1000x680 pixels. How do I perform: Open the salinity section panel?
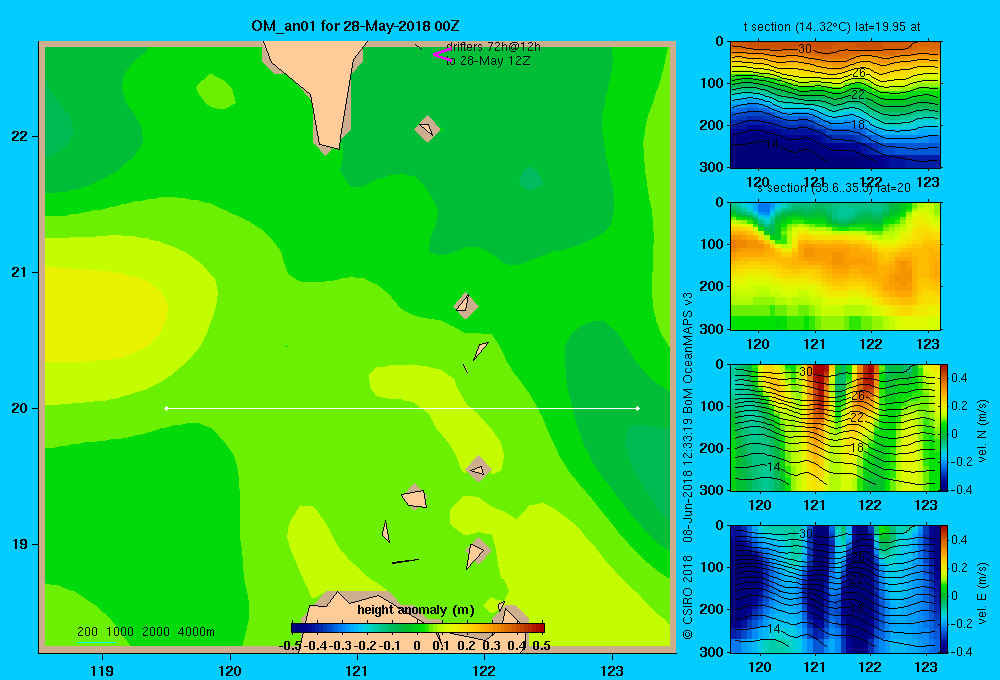835,266
